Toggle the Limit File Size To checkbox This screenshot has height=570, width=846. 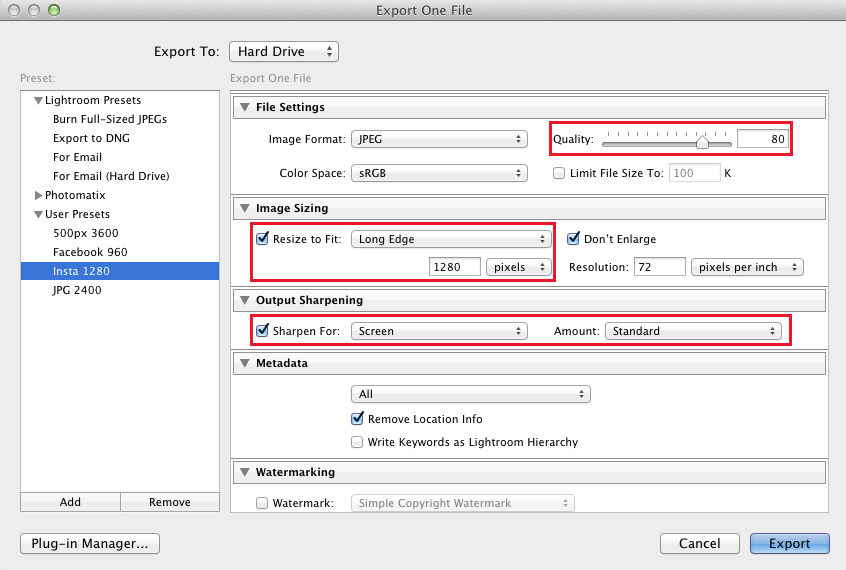pyautogui.click(x=559, y=173)
